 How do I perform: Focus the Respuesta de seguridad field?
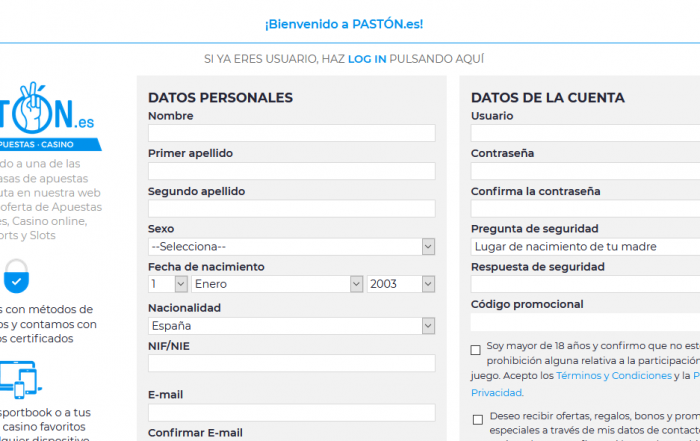tap(585, 284)
